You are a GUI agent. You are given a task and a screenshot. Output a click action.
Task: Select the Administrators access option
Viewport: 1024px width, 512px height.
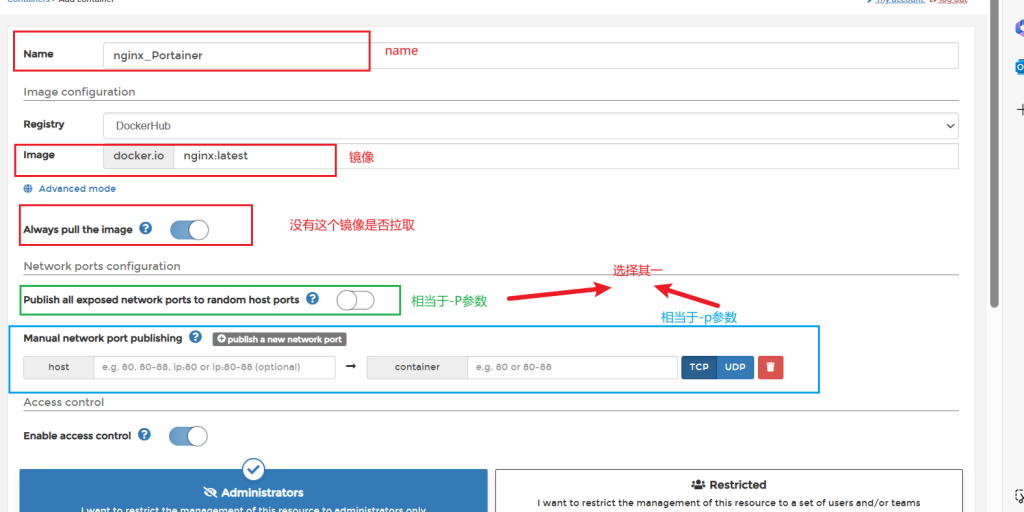[x=253, y=490]
